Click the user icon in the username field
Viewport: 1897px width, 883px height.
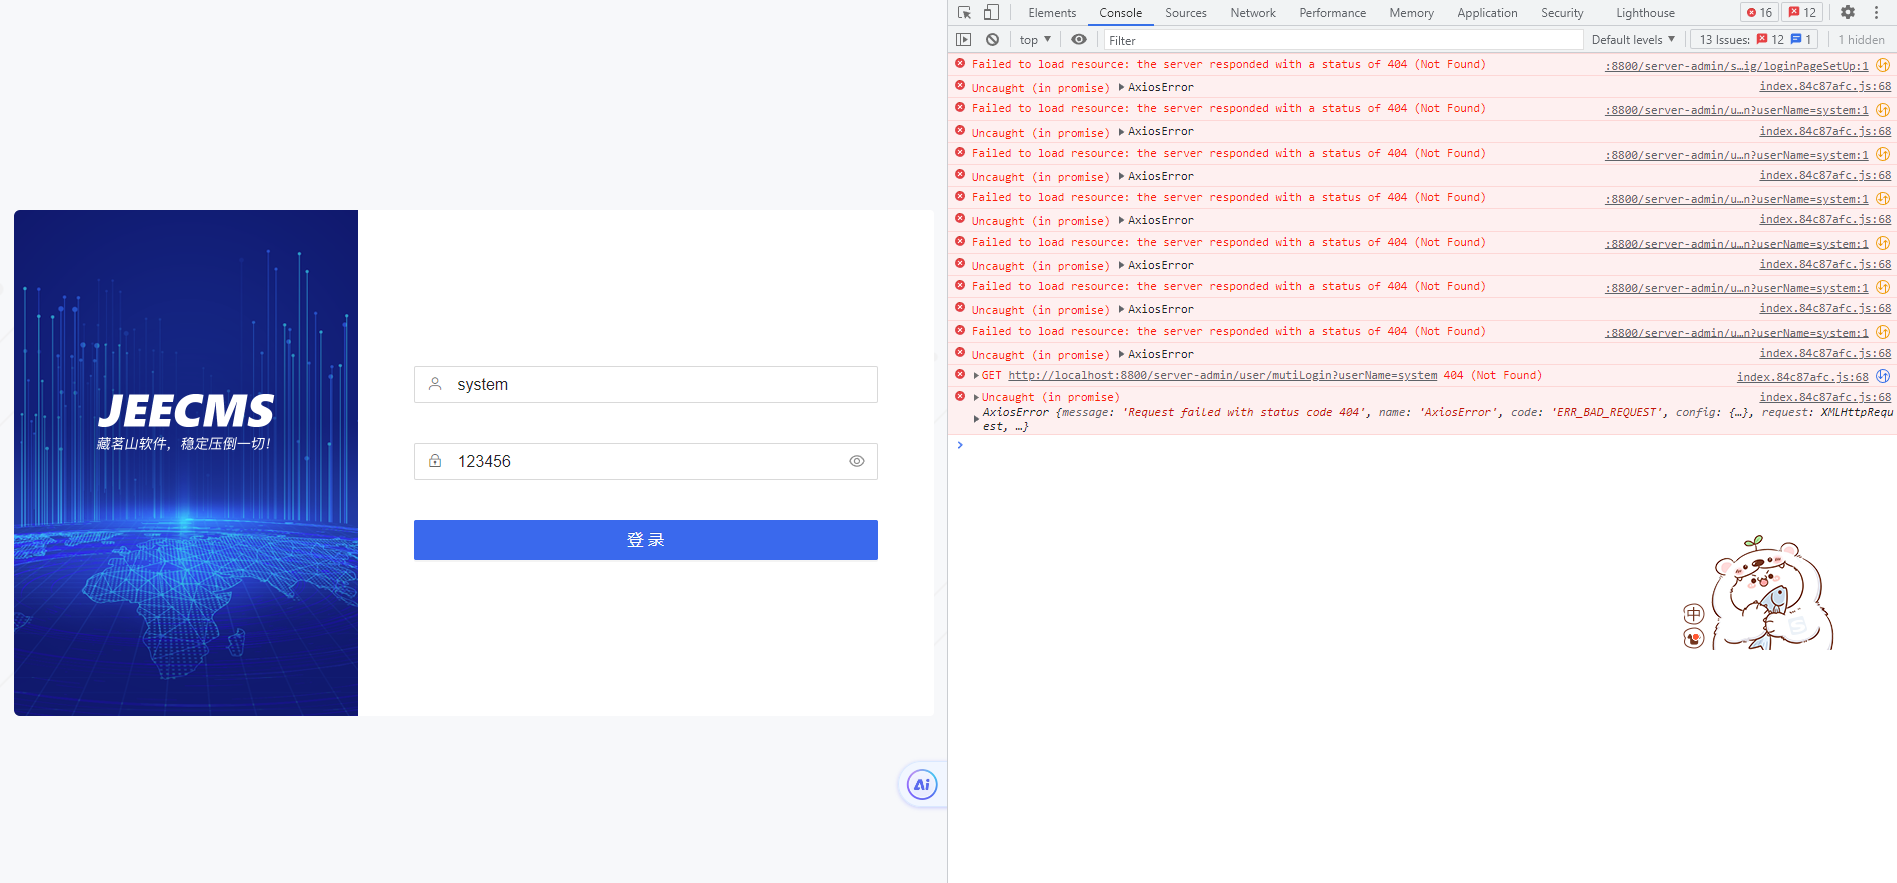coord(435,384)
